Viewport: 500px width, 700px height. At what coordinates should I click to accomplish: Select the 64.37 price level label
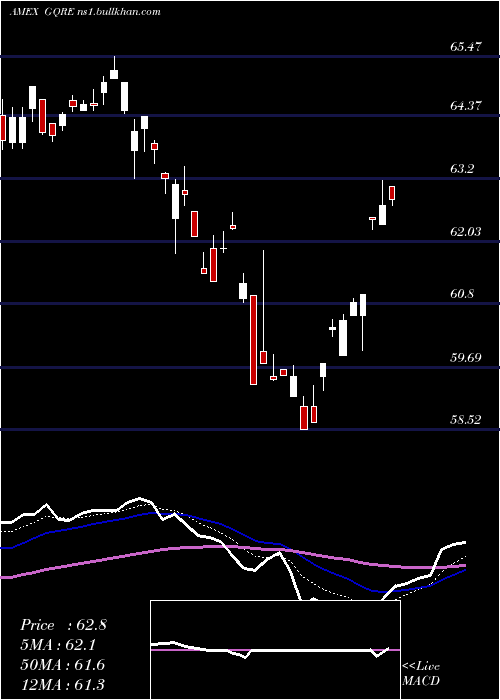coord(466,106)
